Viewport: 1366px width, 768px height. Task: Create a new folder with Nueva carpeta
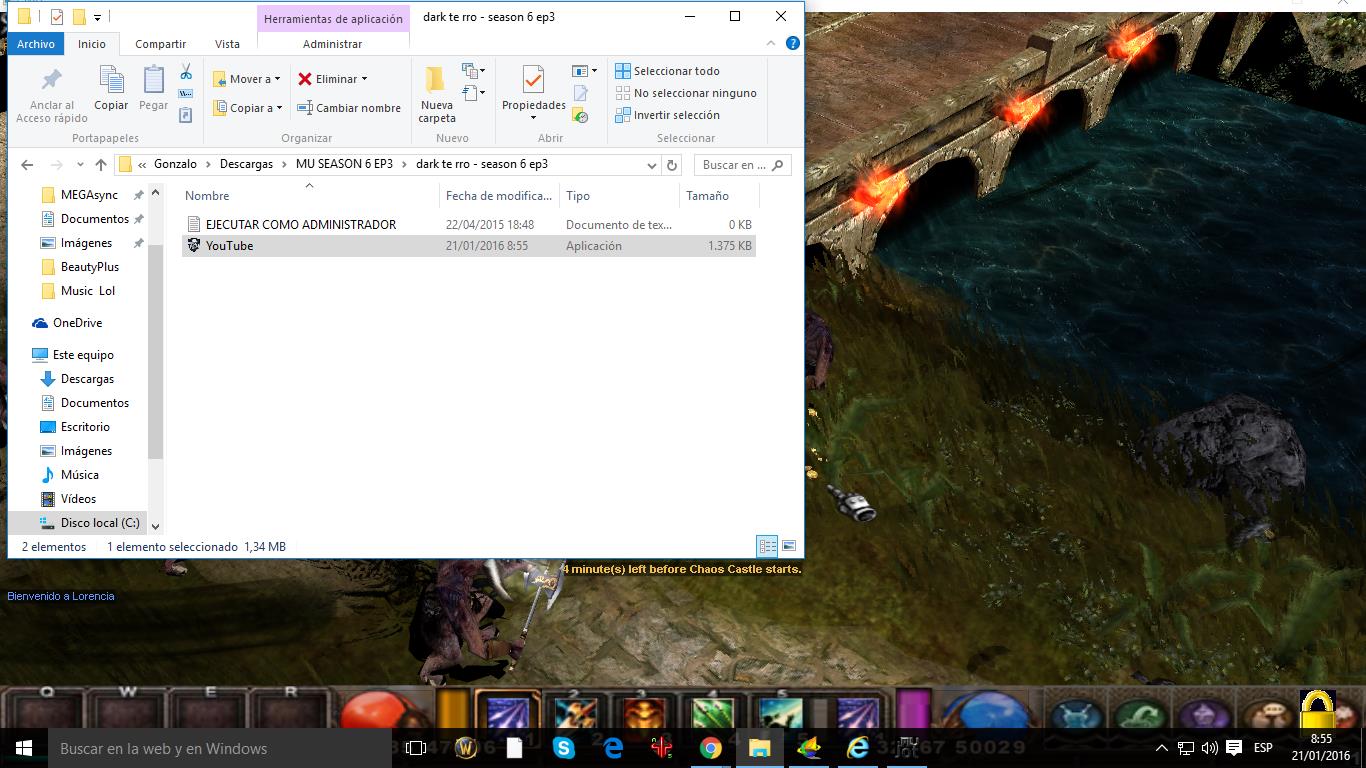click(x=437, y=95)
